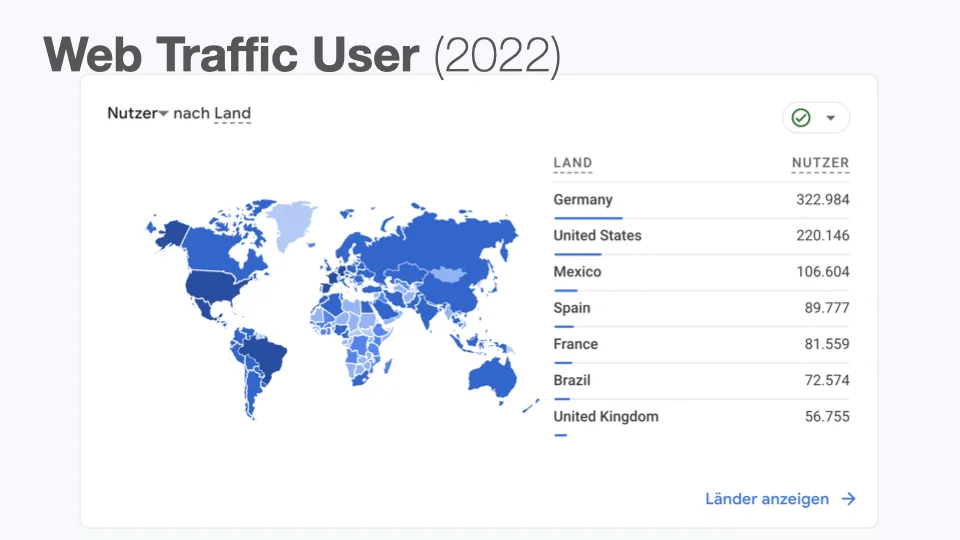Click the green checkmark status icon
This screenshot has height=540, width=960.
click(x=801, y=118)
